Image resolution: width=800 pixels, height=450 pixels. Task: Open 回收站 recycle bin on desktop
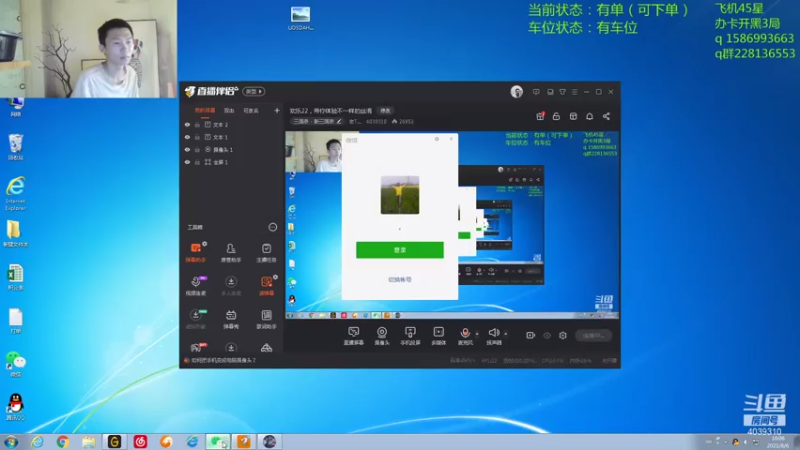(15, 147)
